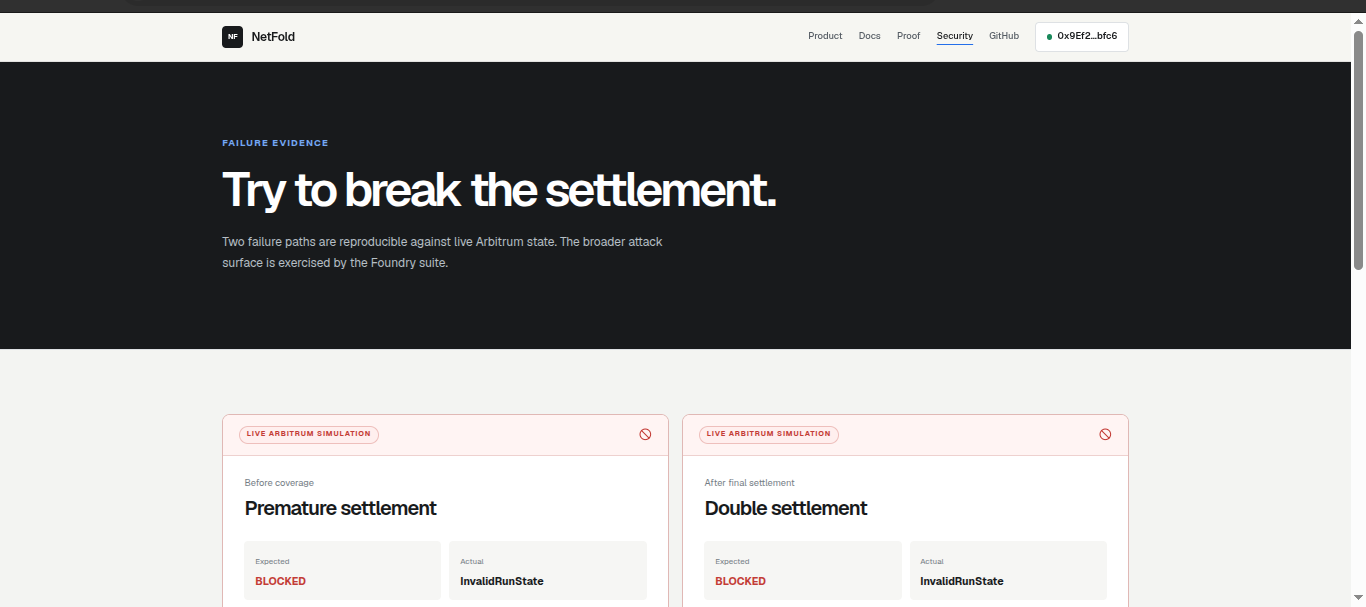
Task: Click the Expected BLOCKED box under Premature settlement
Action: 342,571
